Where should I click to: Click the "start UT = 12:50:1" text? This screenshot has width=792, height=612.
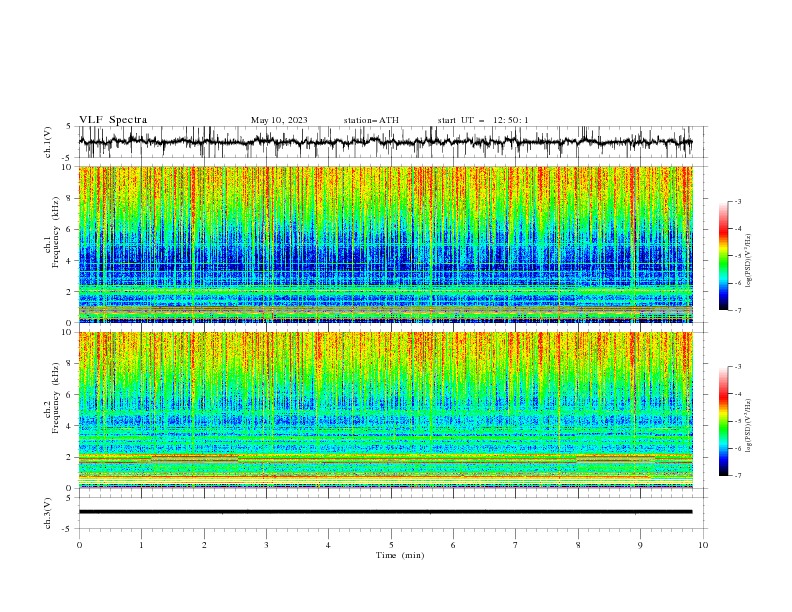pos(483,120)
